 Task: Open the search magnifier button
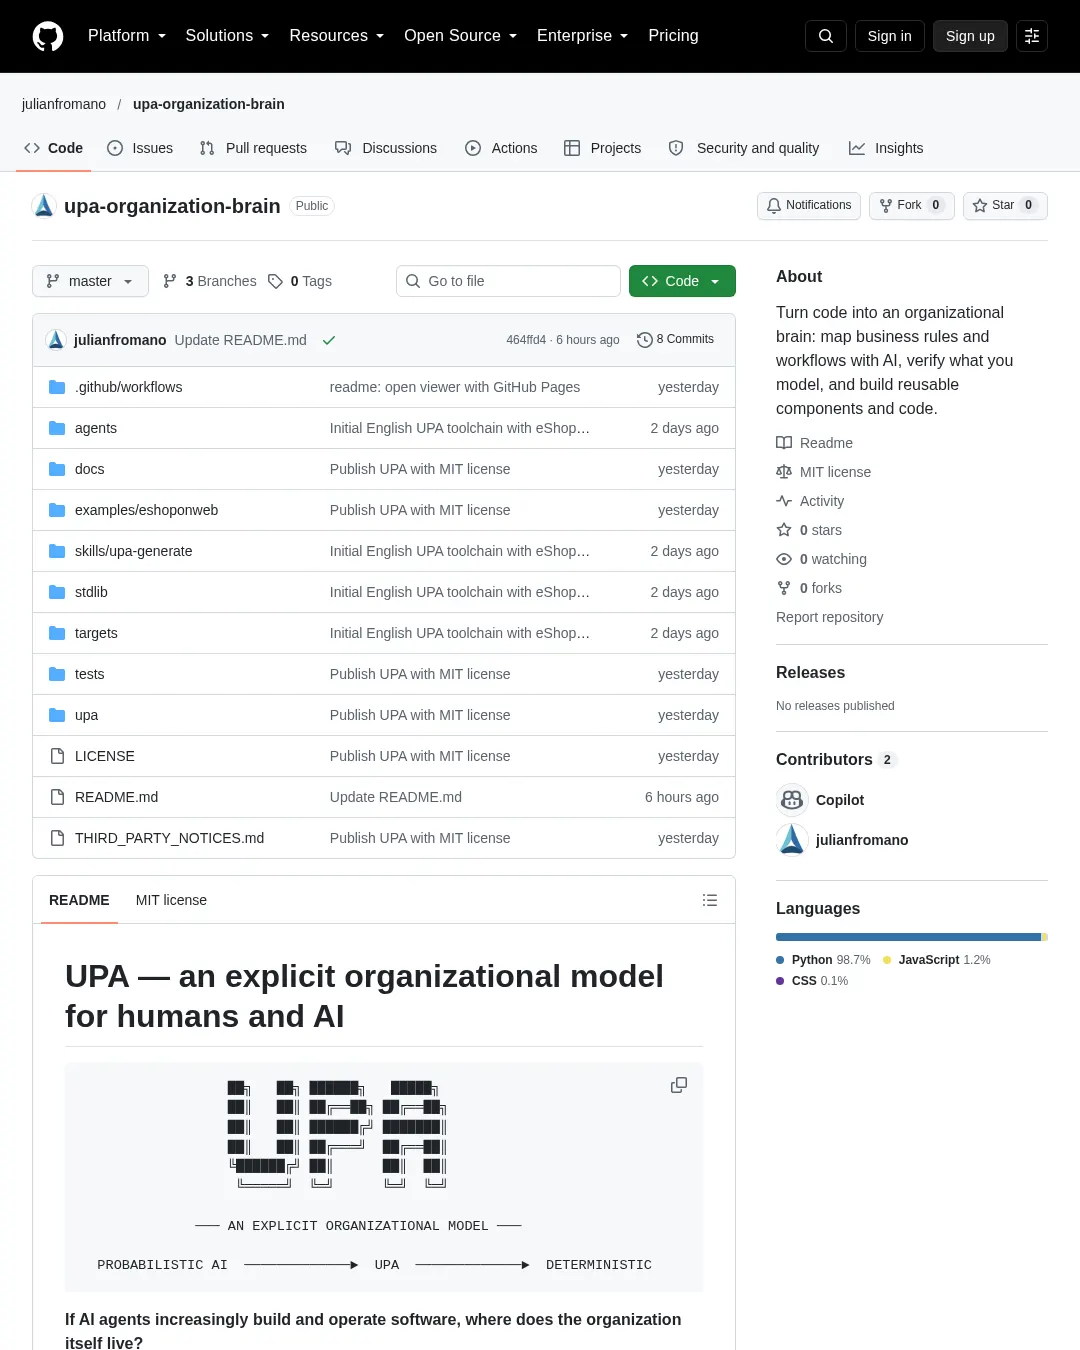pyautogui.click(x=826, y=36)
